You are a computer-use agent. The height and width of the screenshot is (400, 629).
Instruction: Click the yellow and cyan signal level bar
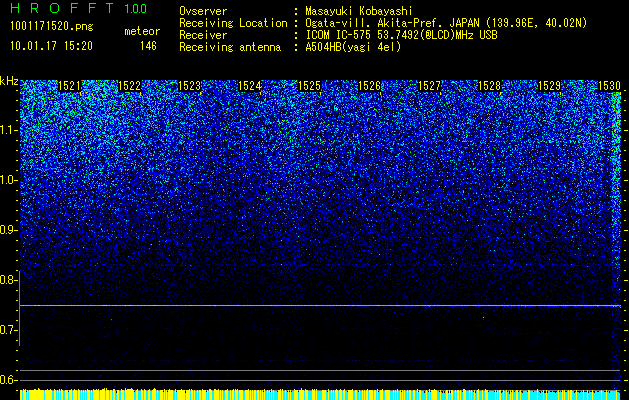(320, 394)
